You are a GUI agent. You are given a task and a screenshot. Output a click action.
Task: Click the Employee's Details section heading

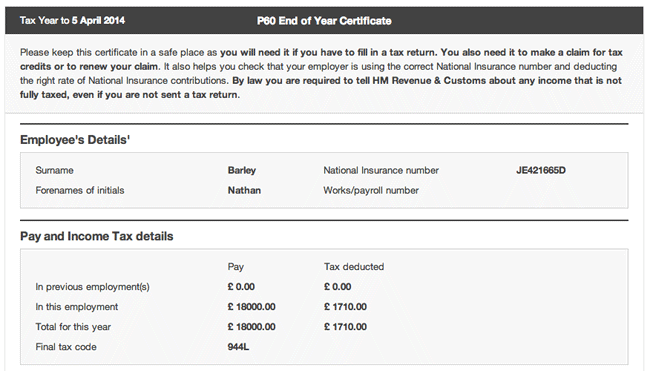click(75, 140)
